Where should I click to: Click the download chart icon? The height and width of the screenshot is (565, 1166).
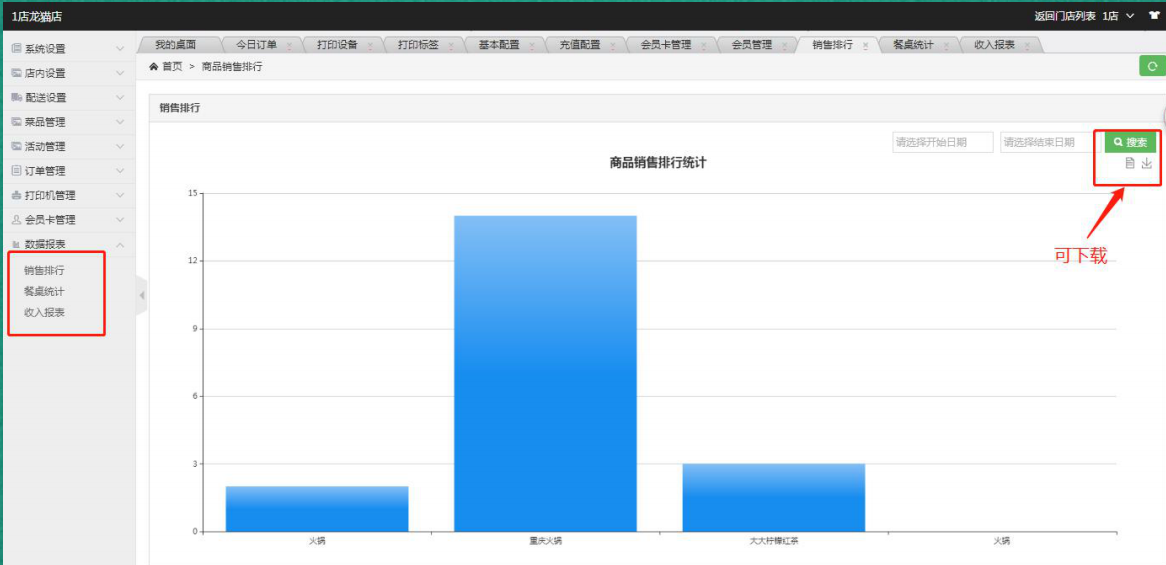(x=1147, y=164)
